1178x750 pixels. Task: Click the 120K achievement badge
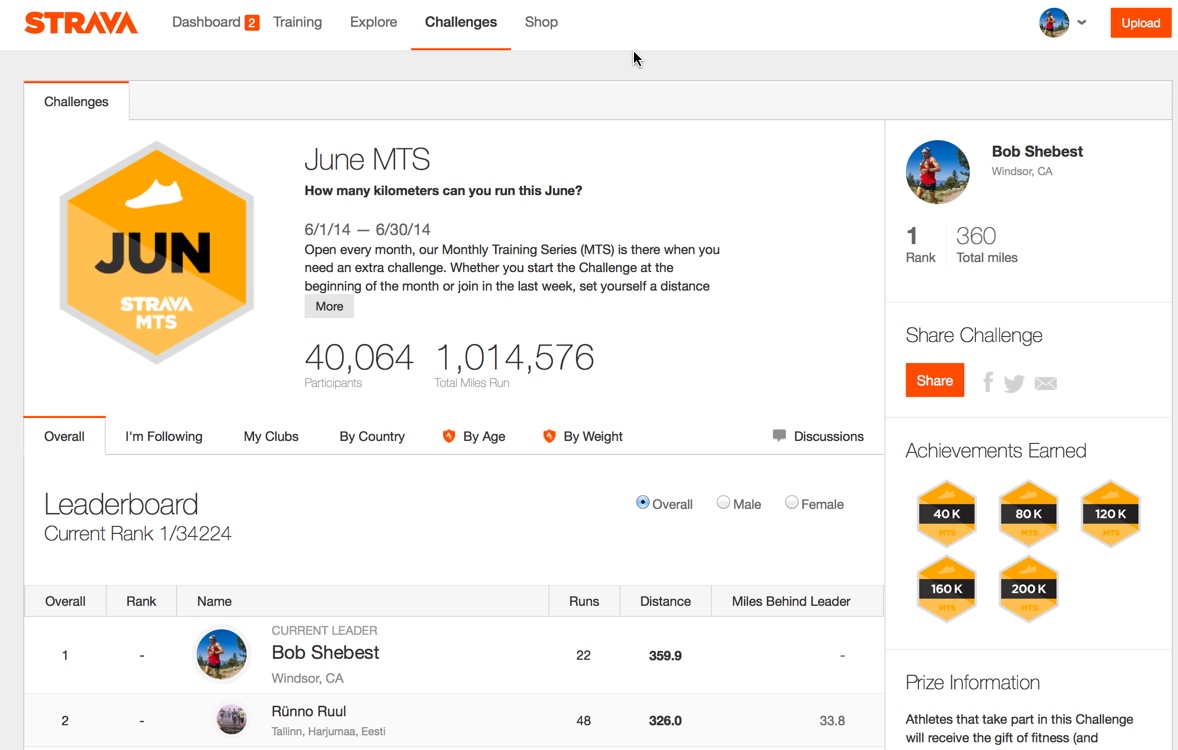tap(1110, 514)
